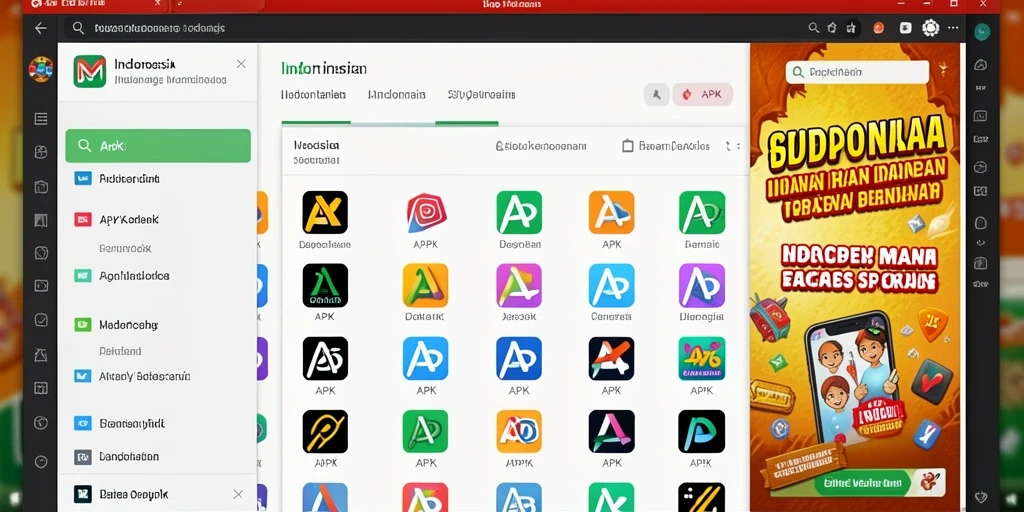Click the colorful round avatar in the dark sidebar

pos(40,69)
